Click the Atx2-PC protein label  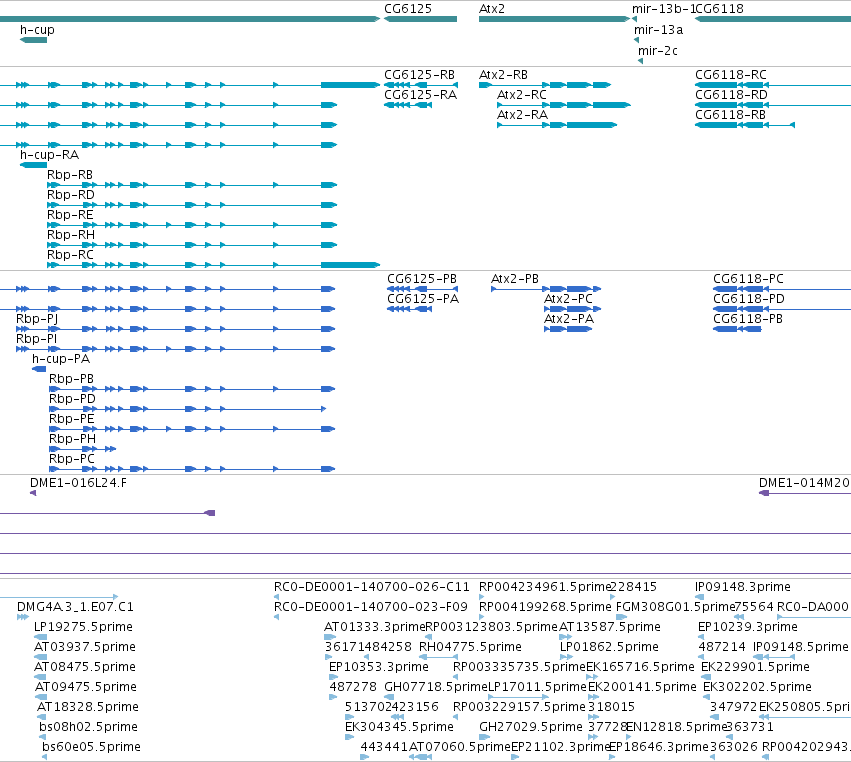coord(568,299)
